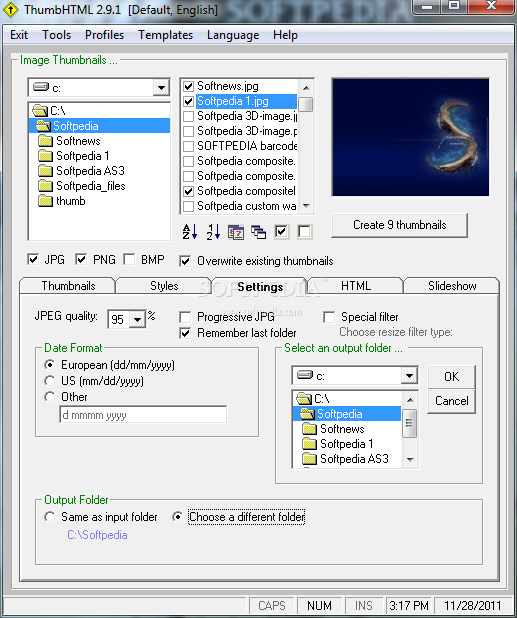Screen dimensions: 517x618
Task: Open the Tools menu
Action: pos(56,35)
